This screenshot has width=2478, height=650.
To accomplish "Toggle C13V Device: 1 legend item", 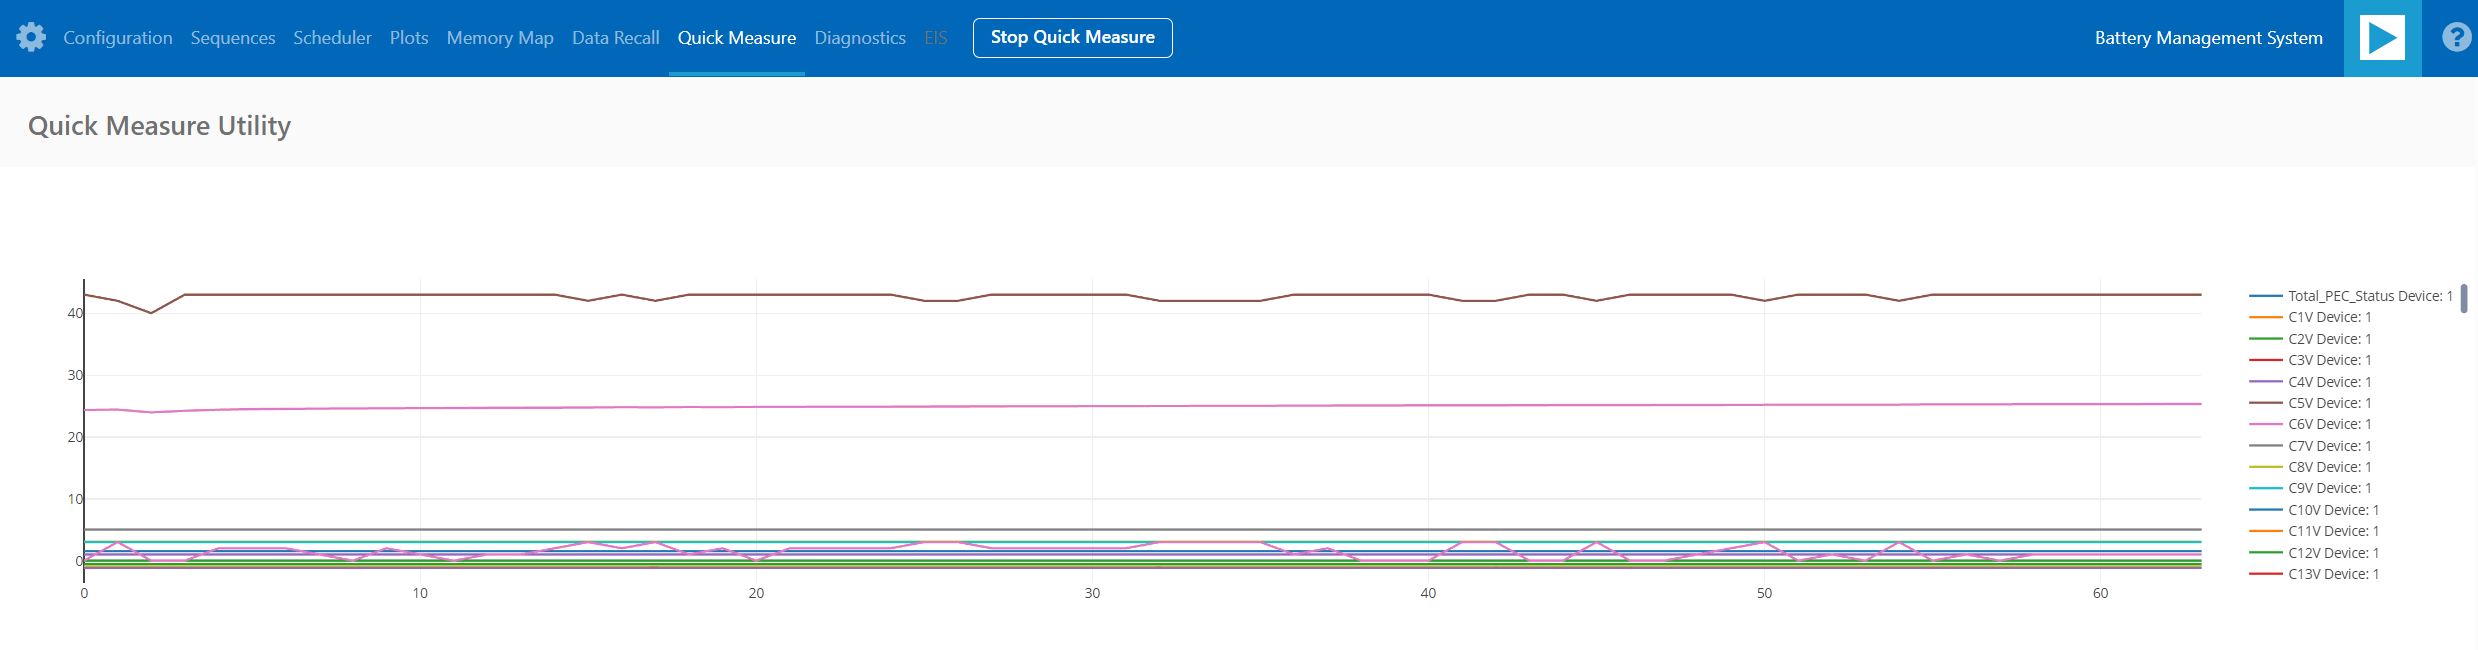I will coord(2333,574).
